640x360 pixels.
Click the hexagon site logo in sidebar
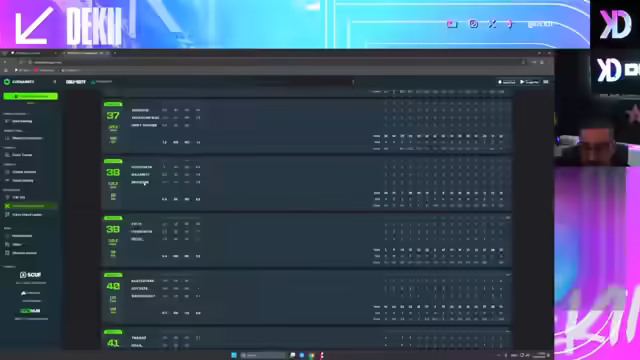click(x=7, y=82)
